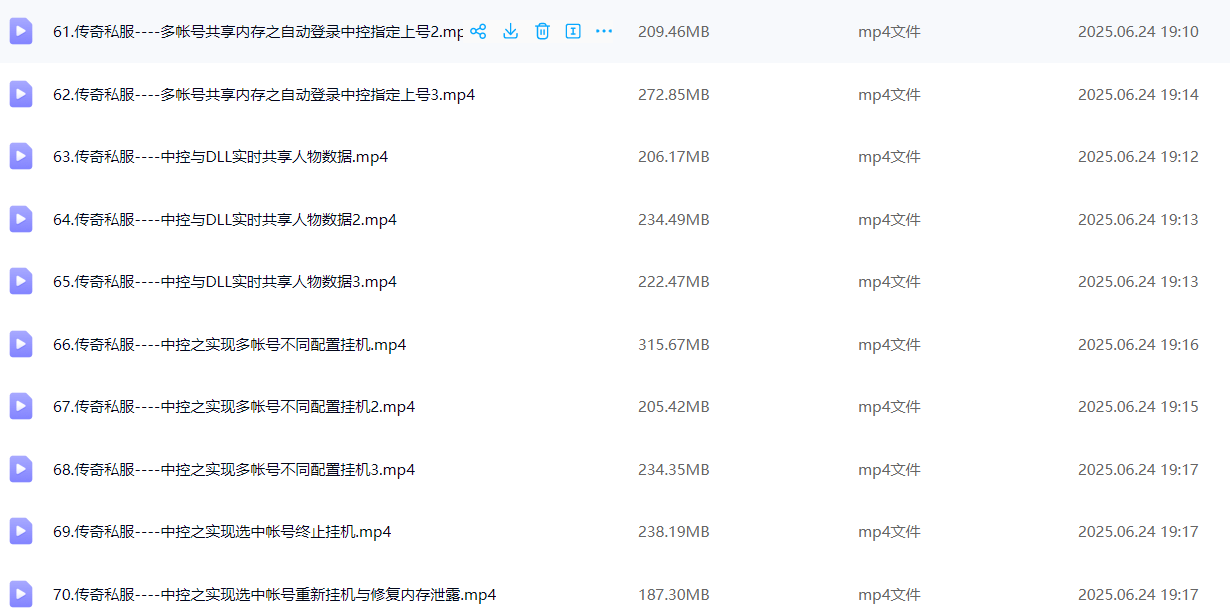The image size is (1230, 615).
Task: Click the video icon beside file 67
Action: (x=21, y=406)
